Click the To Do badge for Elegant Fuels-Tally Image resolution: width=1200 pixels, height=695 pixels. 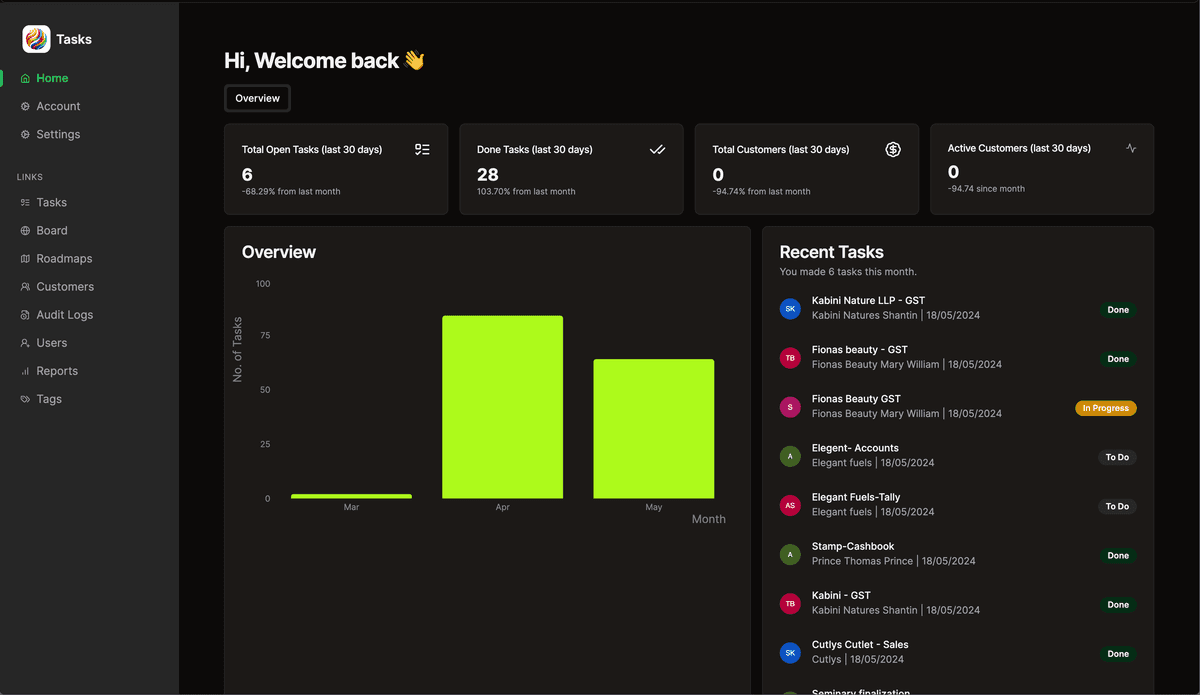[x=1117, y=506]
